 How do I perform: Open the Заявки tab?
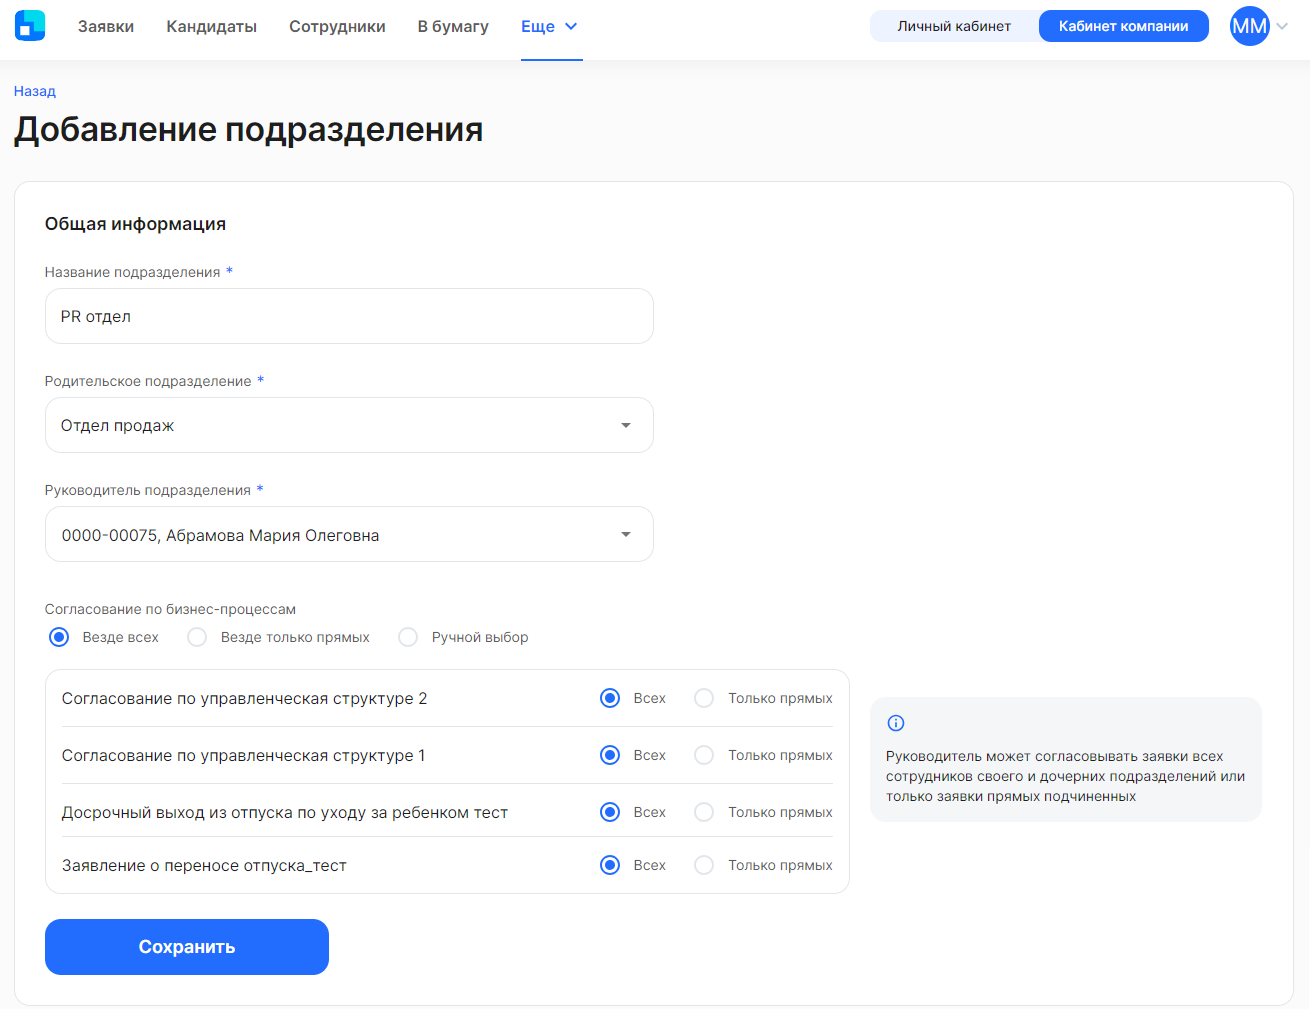pyautogui.click(x=106, y=27)
